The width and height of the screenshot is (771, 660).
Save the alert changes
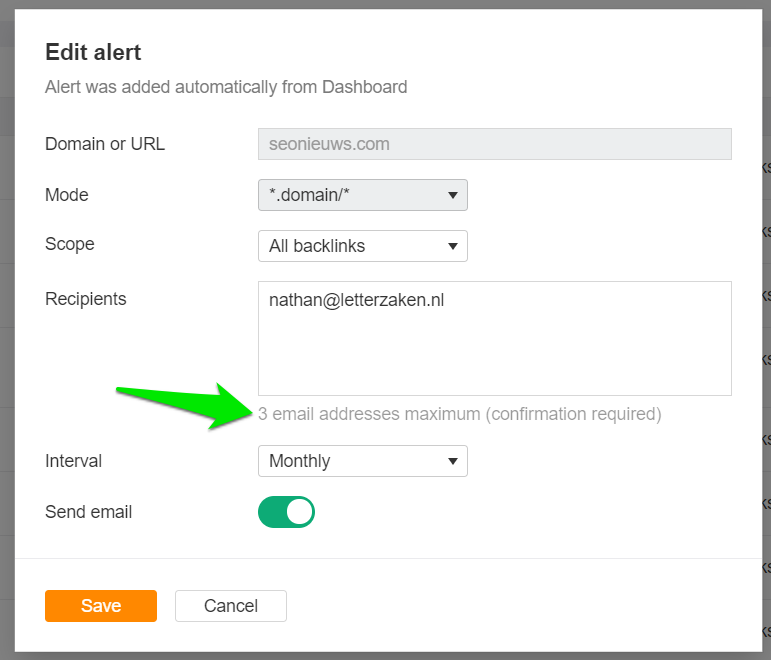point(101,606)
